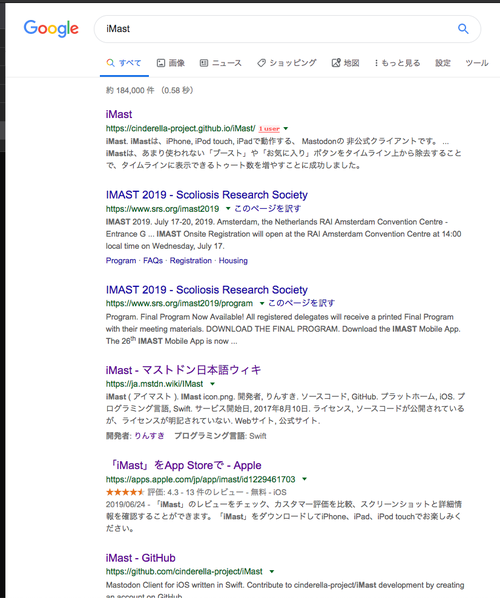Open the もっと見る menu

(x=397, y=63)
